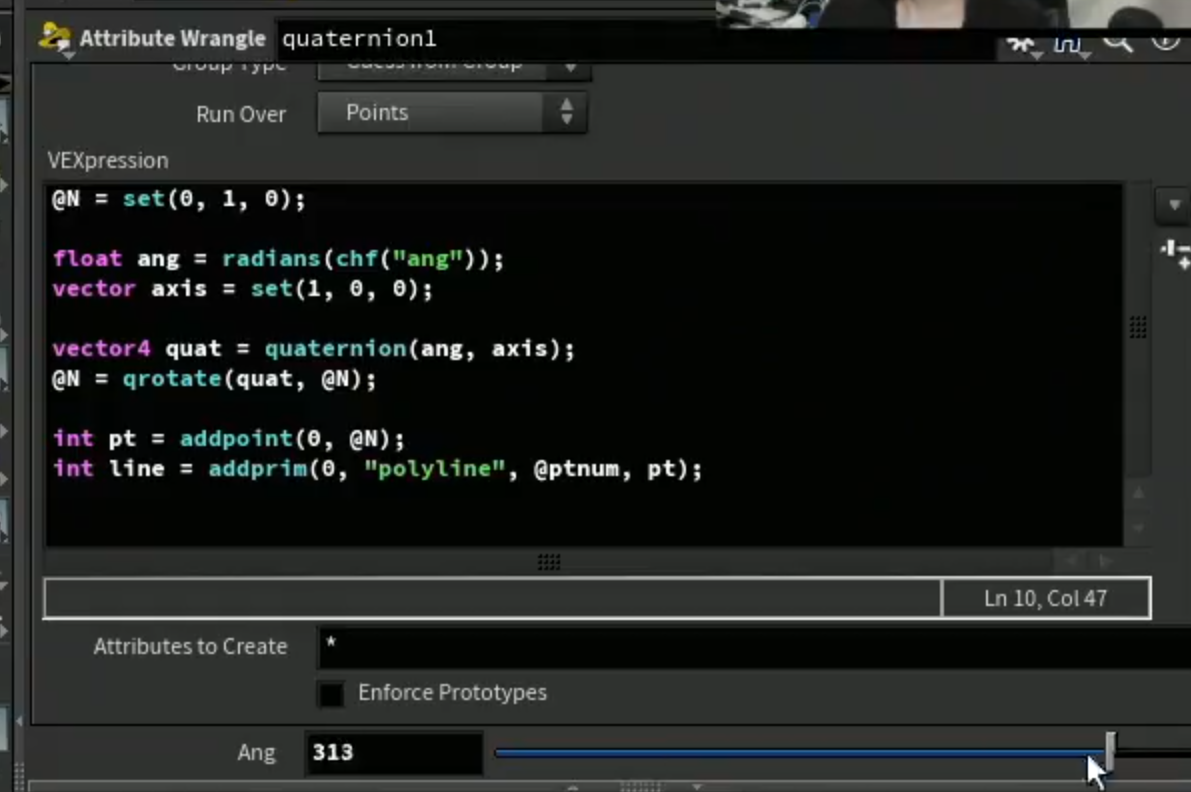
Task: Click the 'vector axis = set(1, 0, 0)' line
Action: (x=242, y=289)
